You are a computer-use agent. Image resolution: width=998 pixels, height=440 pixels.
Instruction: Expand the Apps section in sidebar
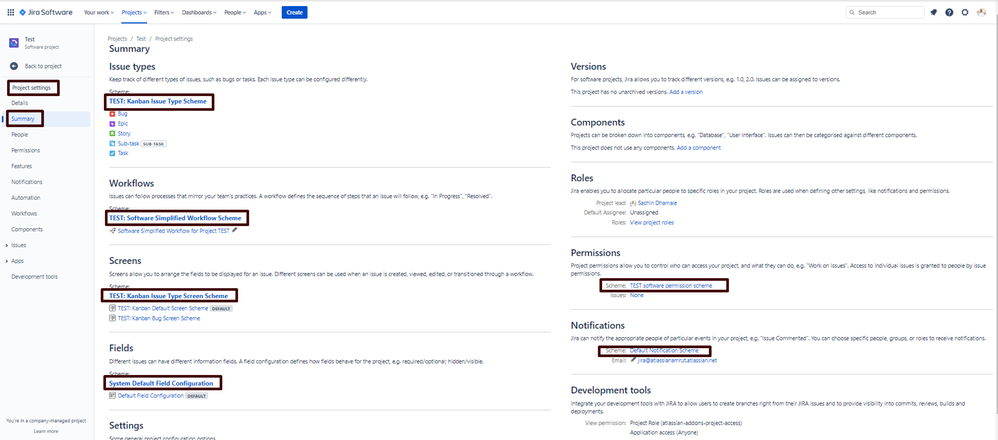pyautogui.click(x=7, y=261)
